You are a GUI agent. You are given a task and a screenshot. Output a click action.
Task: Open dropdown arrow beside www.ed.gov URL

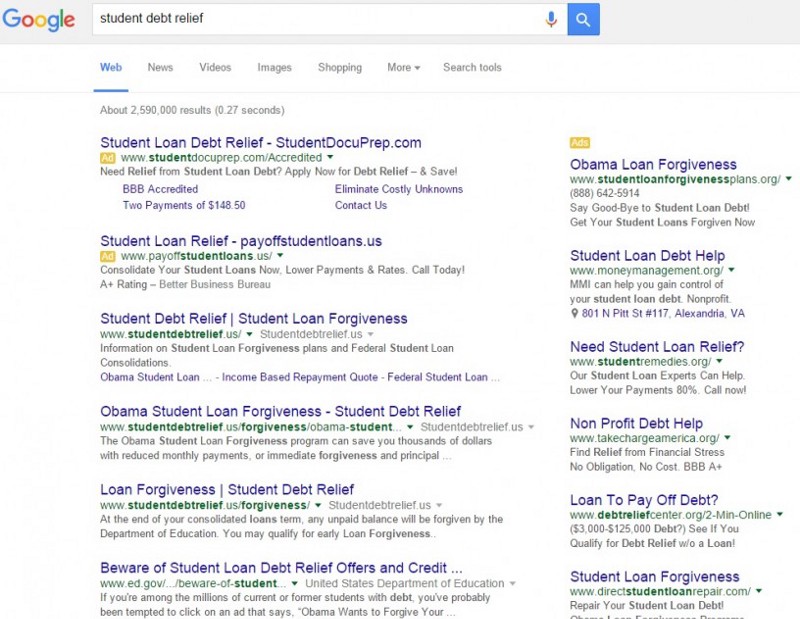click(295, 584)
